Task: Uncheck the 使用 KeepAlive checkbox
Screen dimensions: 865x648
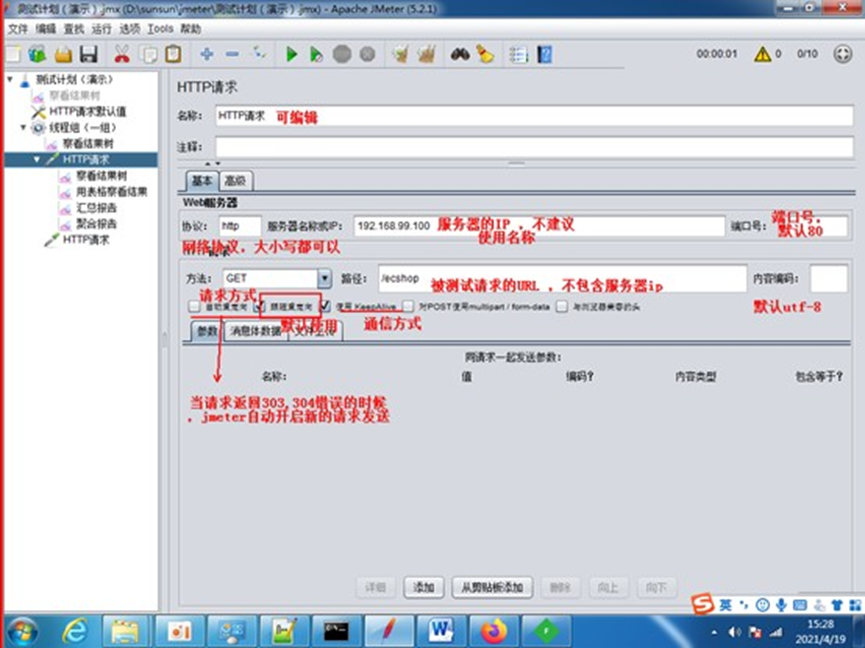Action: pyautogui.click(x=325, y=306)
